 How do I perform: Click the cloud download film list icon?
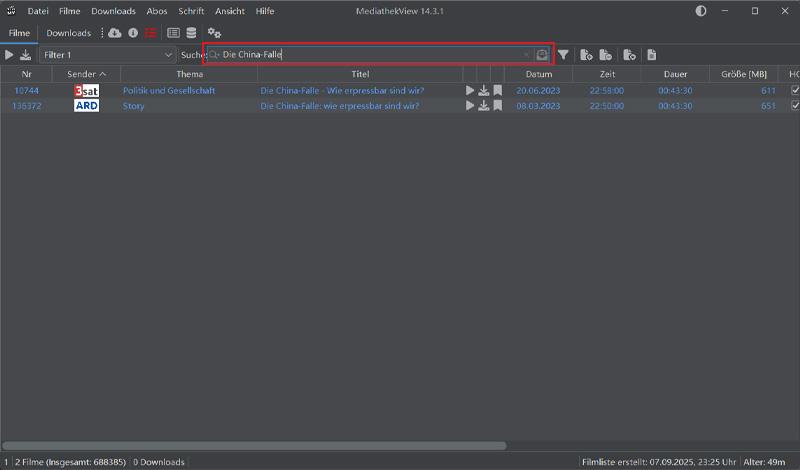tap(115, 33)
